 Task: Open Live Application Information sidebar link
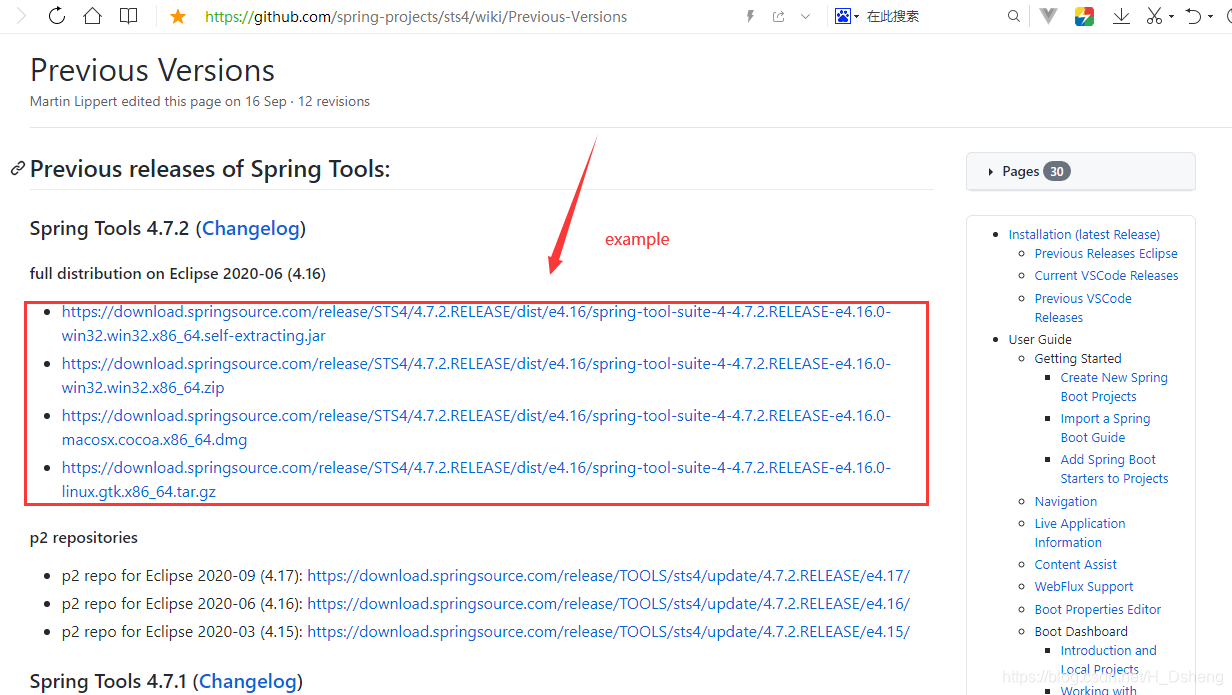(x=1080, y=533)
